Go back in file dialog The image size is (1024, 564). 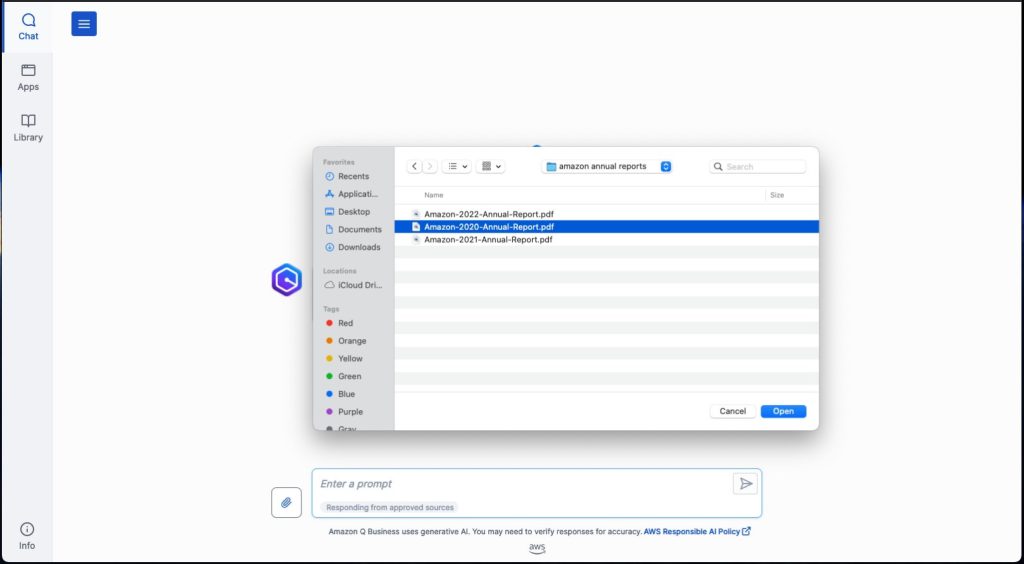click(x=414, y=166)
